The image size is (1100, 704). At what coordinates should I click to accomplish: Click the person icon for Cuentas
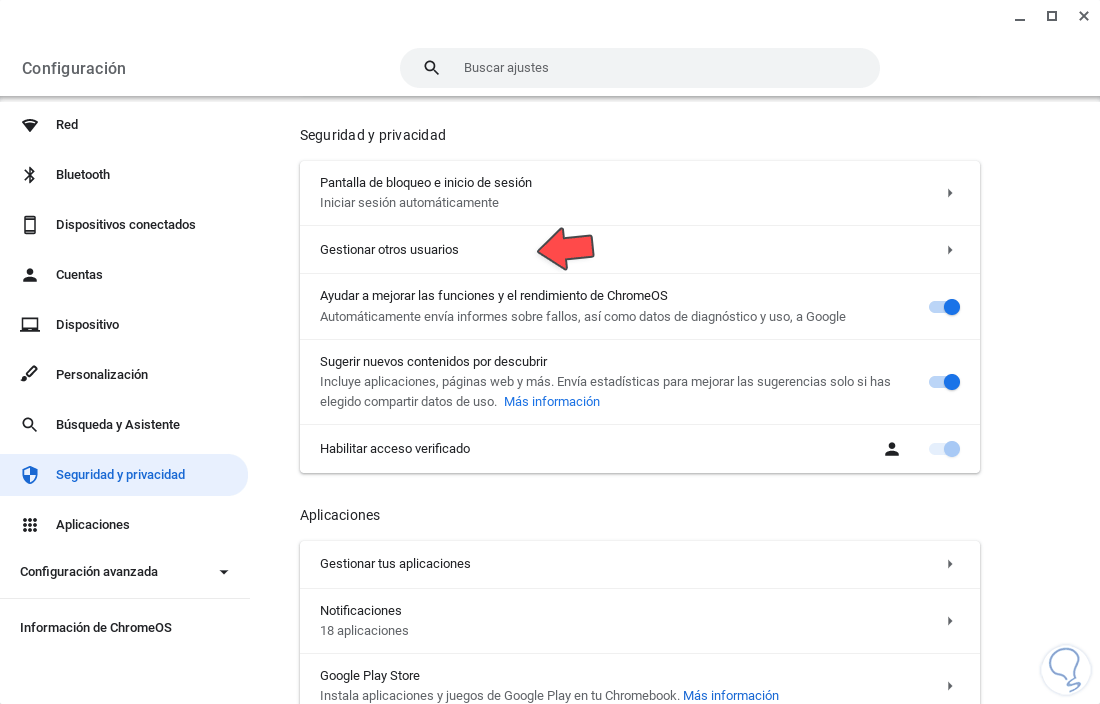click(x=30, y=275)
